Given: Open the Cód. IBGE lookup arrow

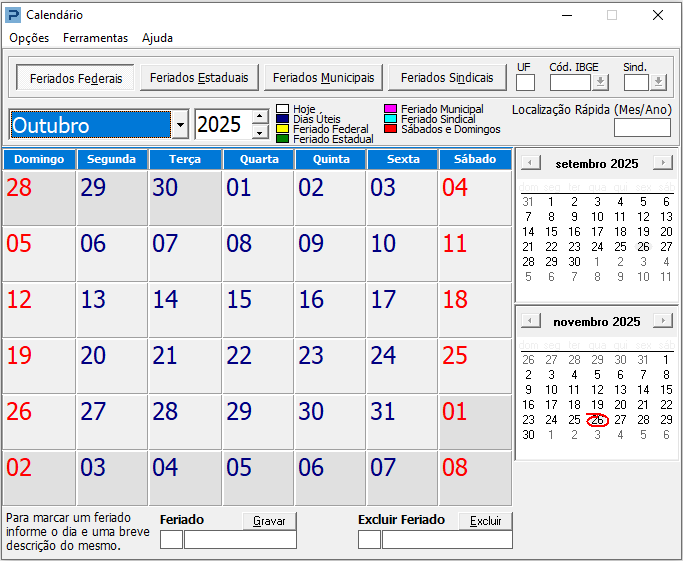Looking at the screenshot, I should pos(600,82).
